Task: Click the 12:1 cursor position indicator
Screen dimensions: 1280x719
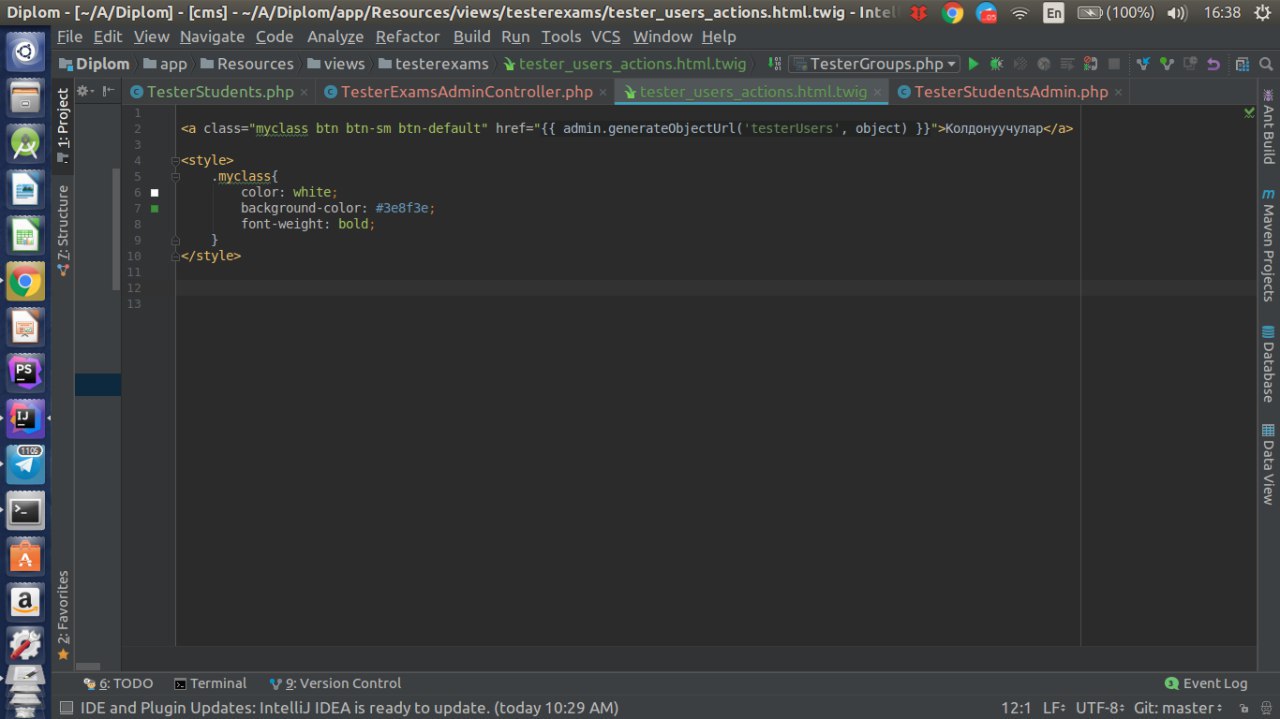Action: [1016, 708]
